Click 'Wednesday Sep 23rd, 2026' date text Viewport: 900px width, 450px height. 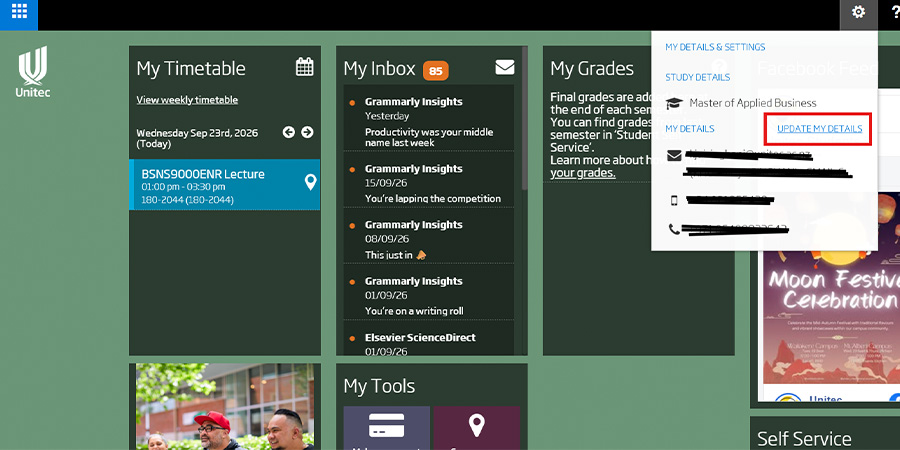click(x=197, y=133)
